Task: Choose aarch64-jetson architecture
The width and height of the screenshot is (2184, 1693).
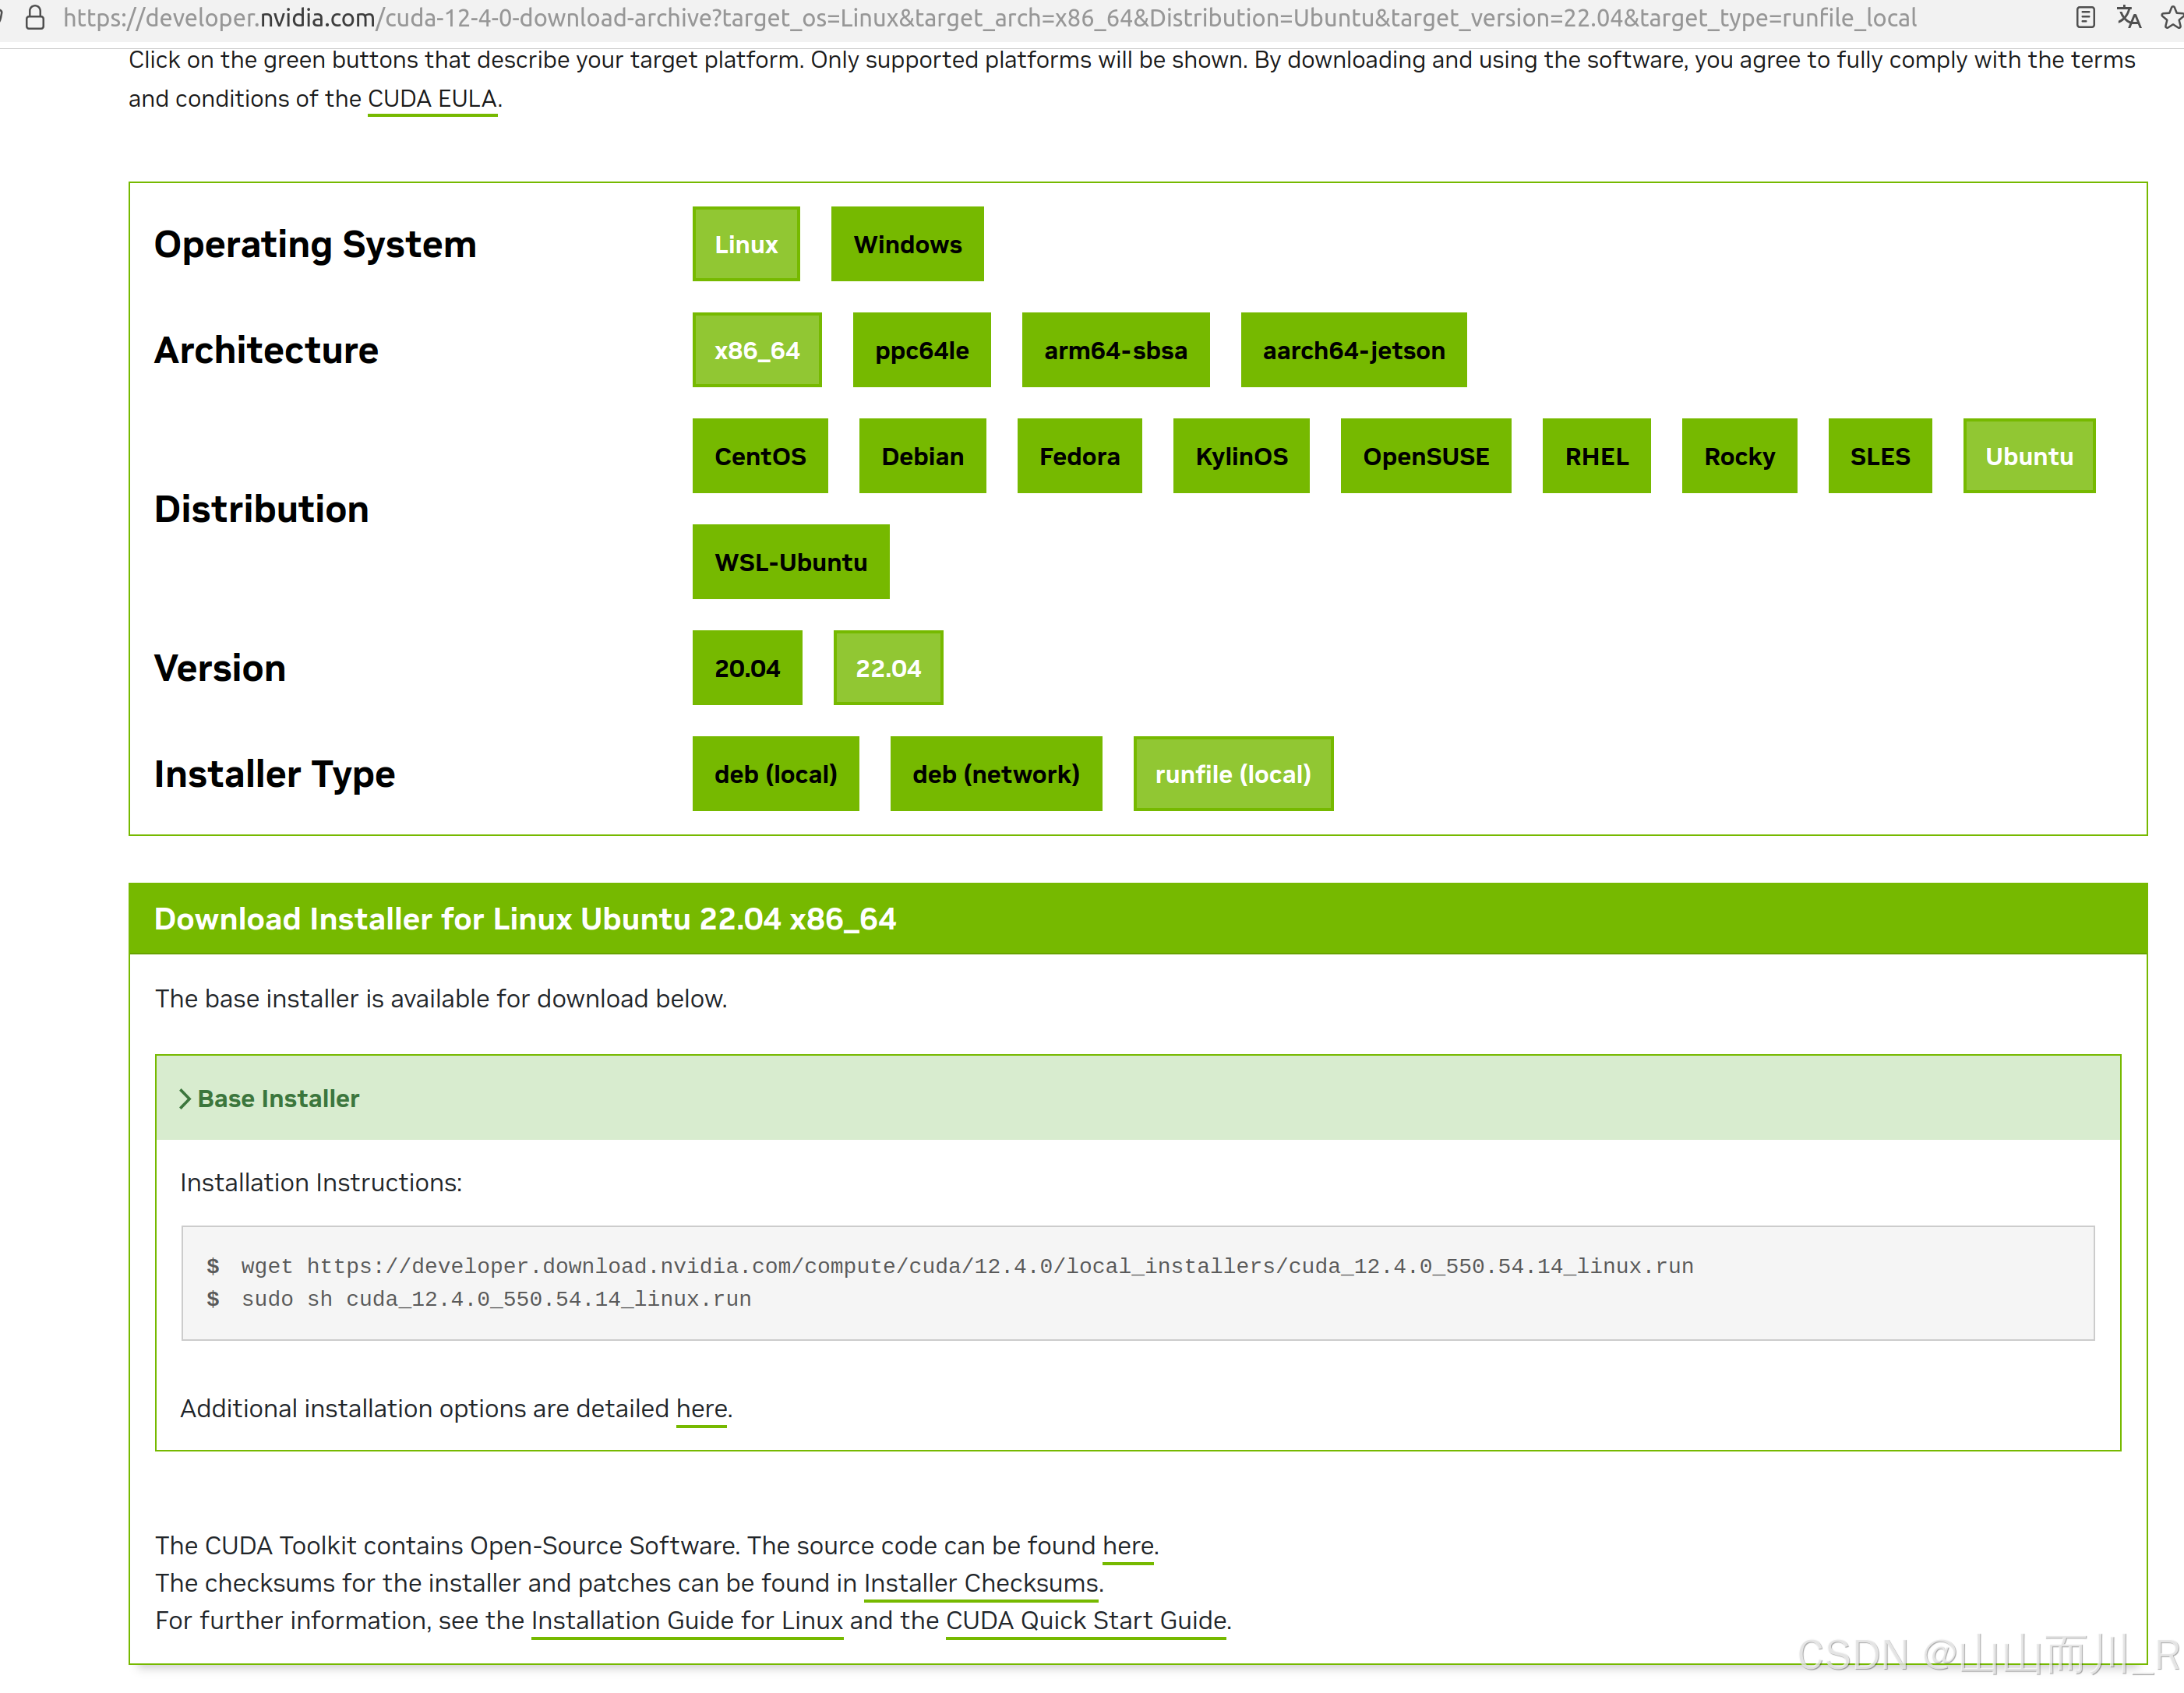Action: [x=1353, y=350]
